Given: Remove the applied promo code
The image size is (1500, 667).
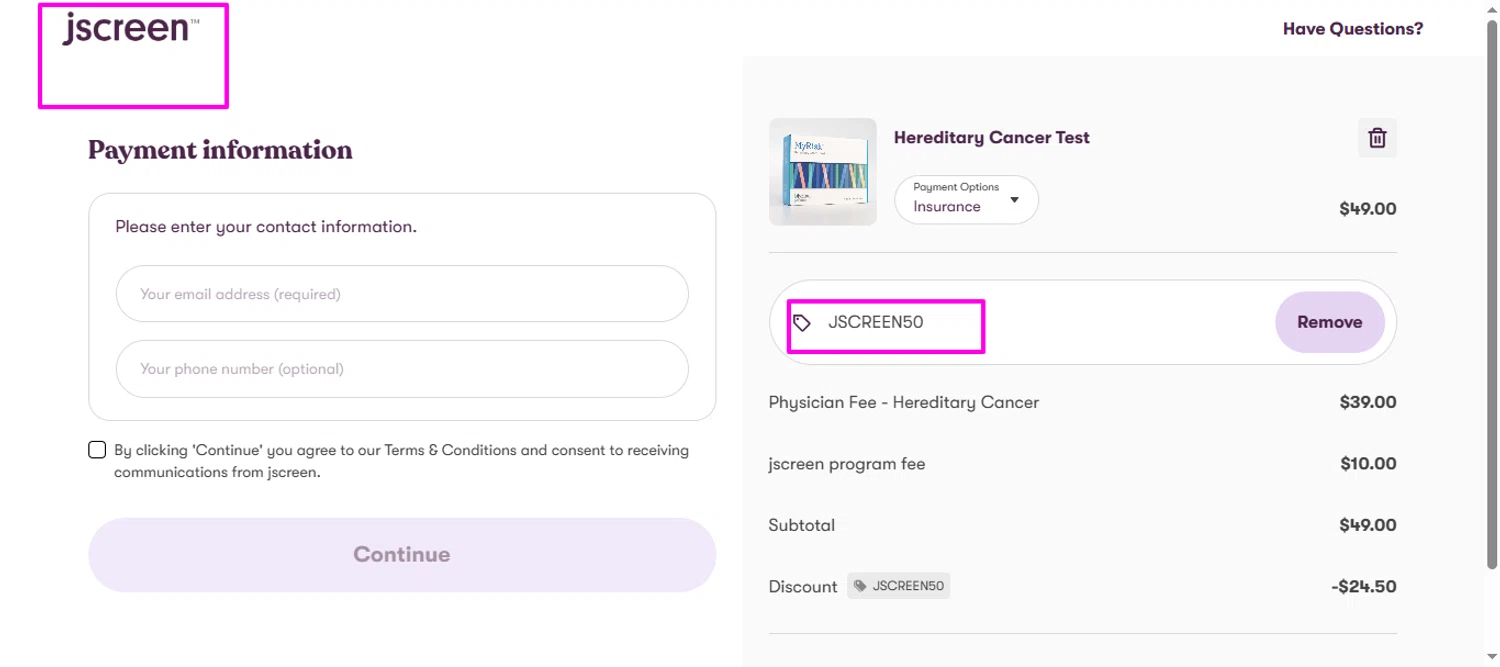Looking at the screenshot, I should [x=1329, y=322].
